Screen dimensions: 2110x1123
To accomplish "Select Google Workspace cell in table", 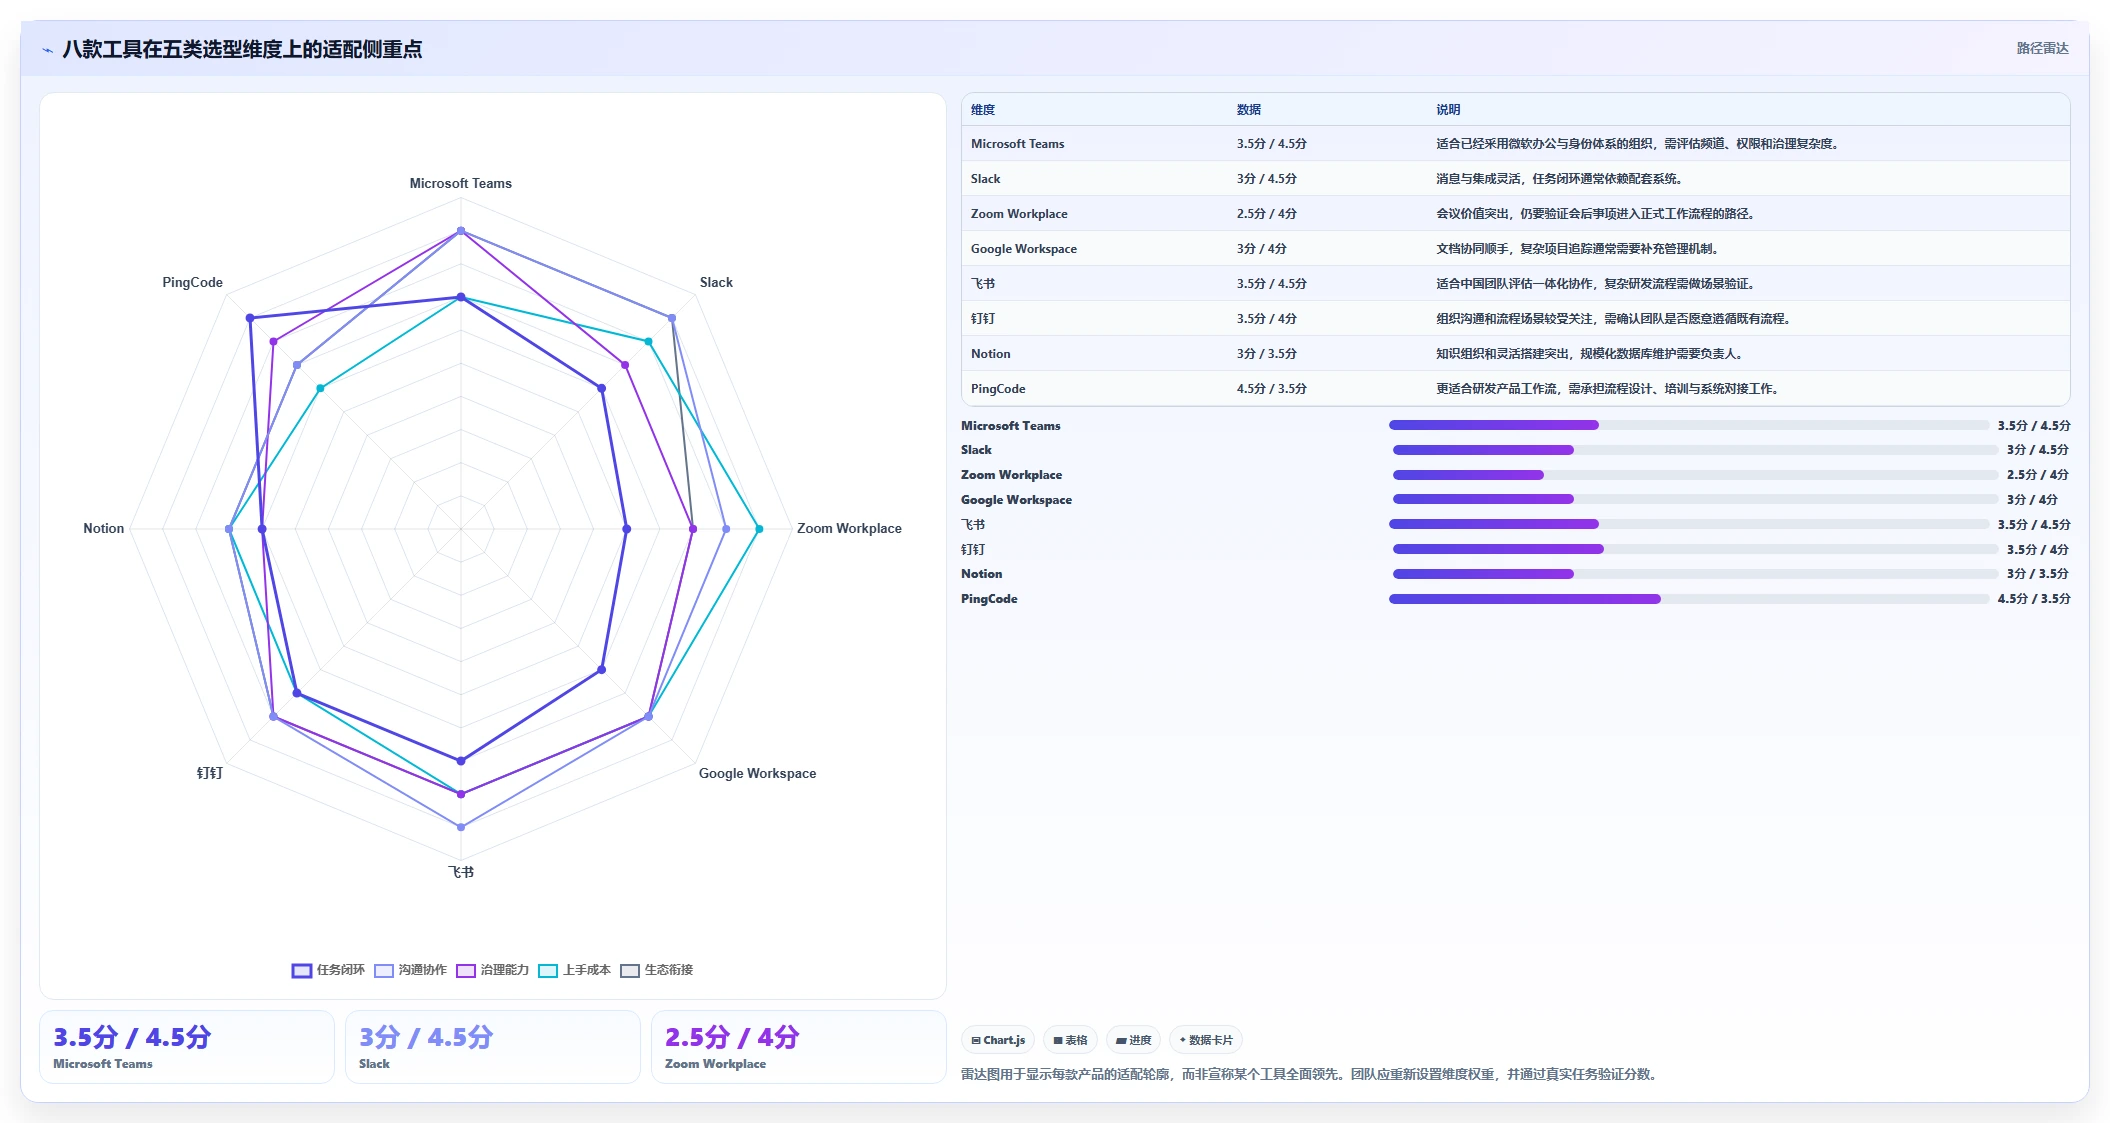I will 1023,249.
